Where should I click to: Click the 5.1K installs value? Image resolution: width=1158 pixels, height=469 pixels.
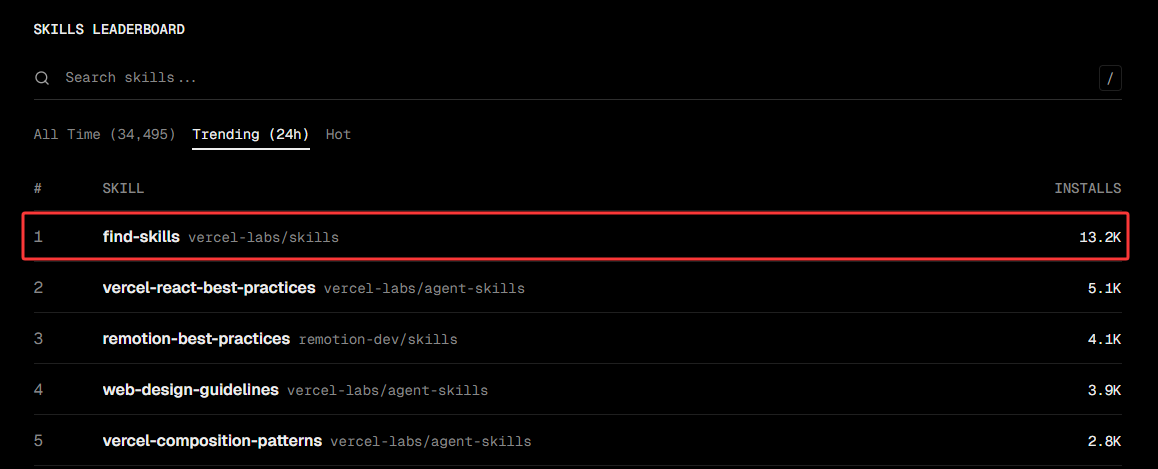click(1104, 288)
